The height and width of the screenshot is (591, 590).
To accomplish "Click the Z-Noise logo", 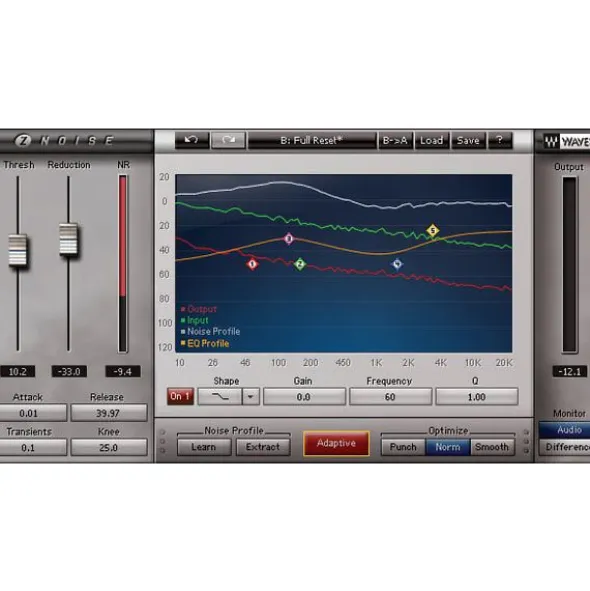I will 65,141.
